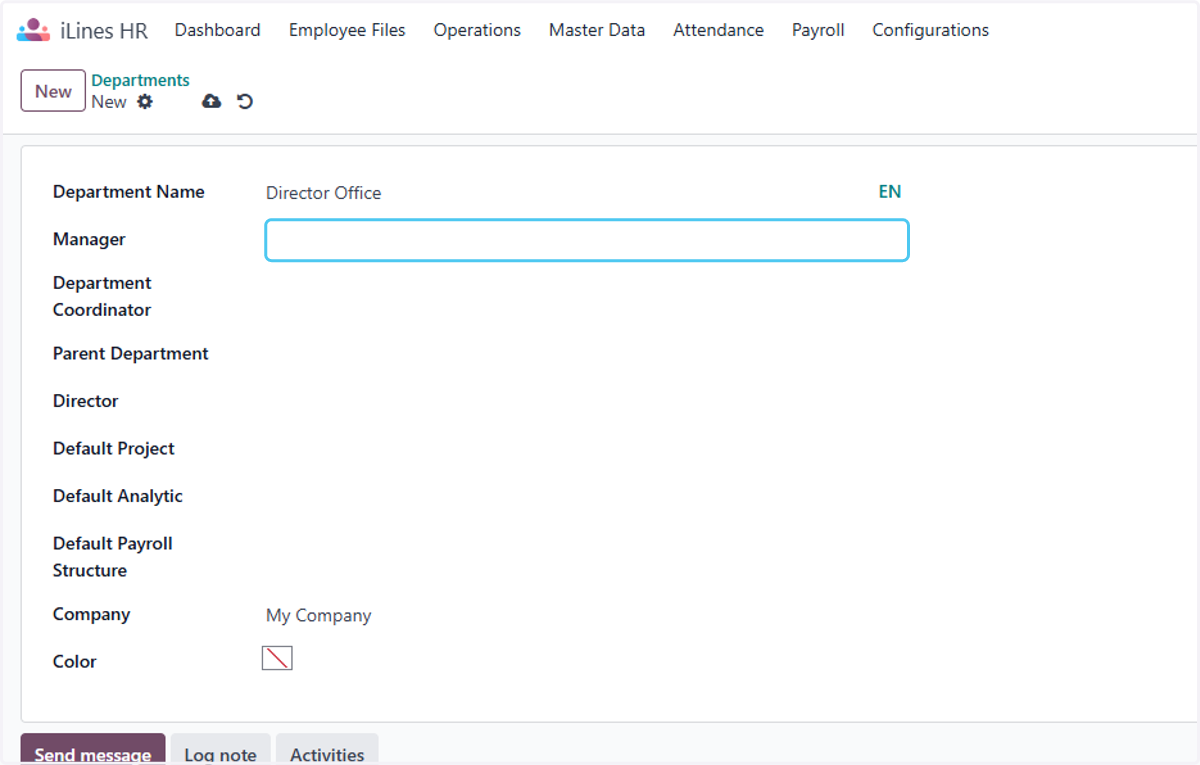
Task: Open the Payroll menu
Action: pyautogui.click(x=818, y=30)
